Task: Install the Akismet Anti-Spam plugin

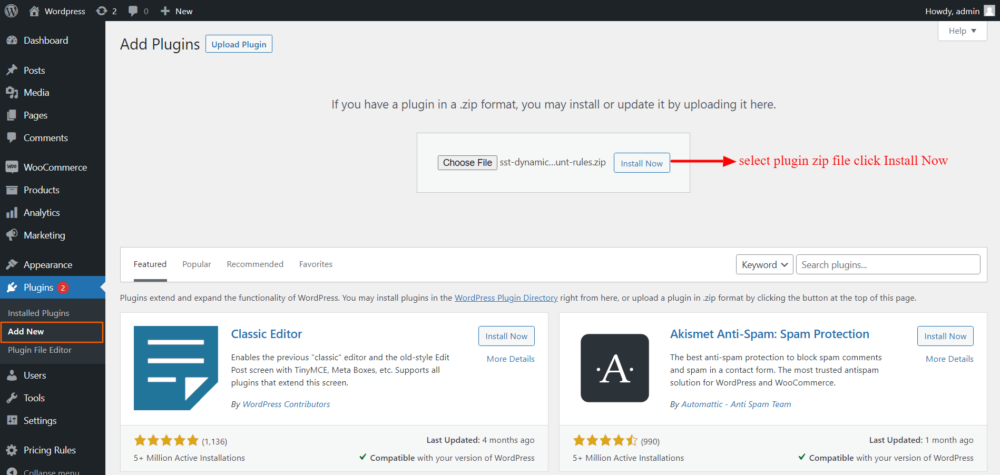Action: pyautogui.click(x=945, y=336)
